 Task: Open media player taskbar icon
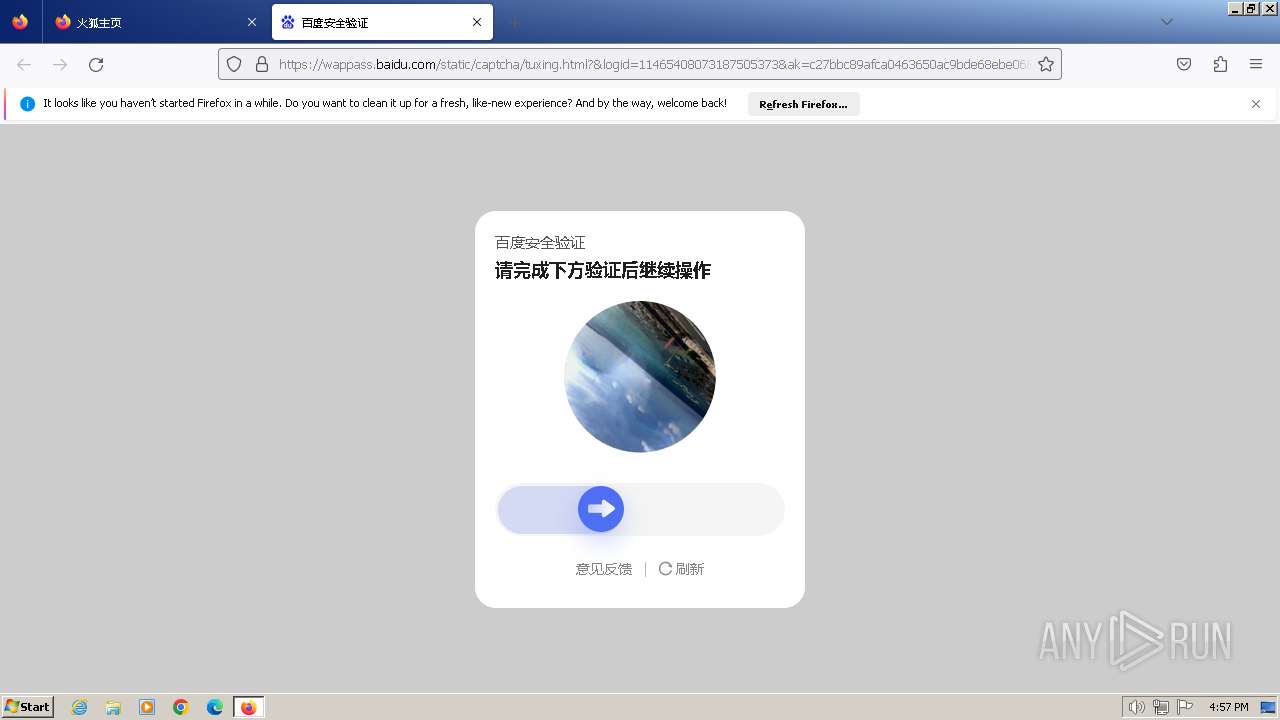pos(147,707)
